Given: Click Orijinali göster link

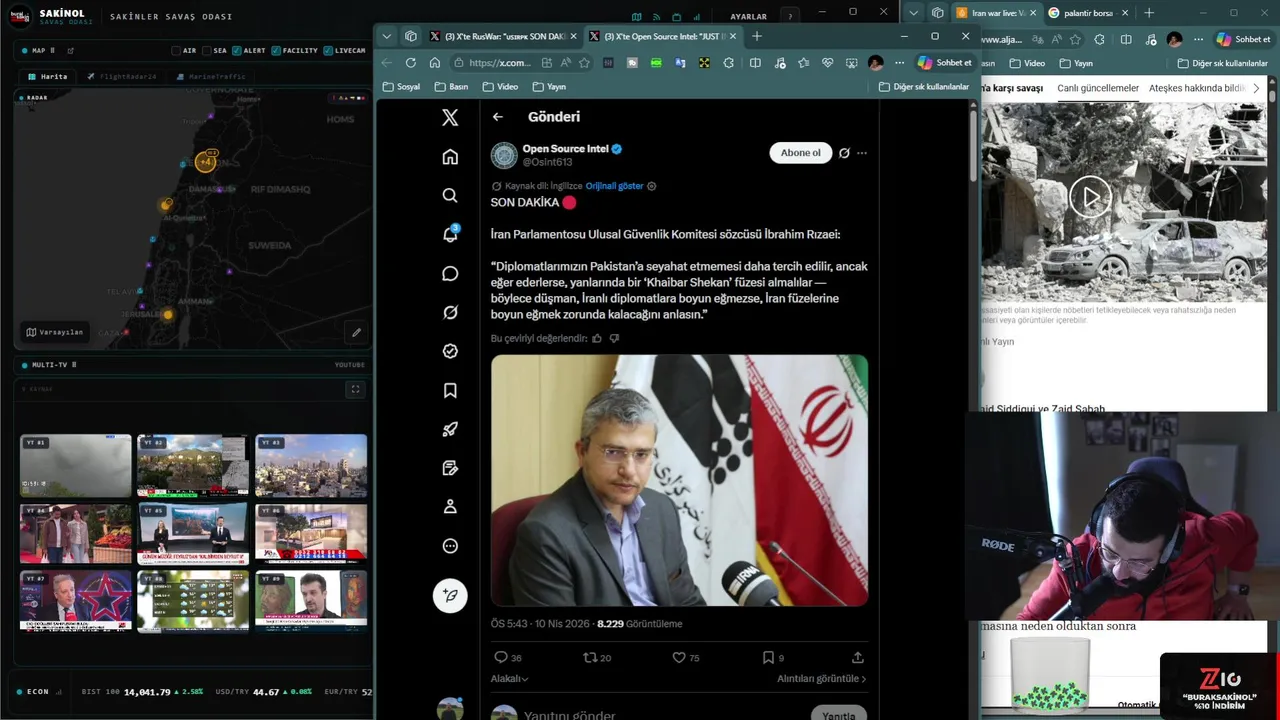Looking at the screenshot, I should coord(614,186).
